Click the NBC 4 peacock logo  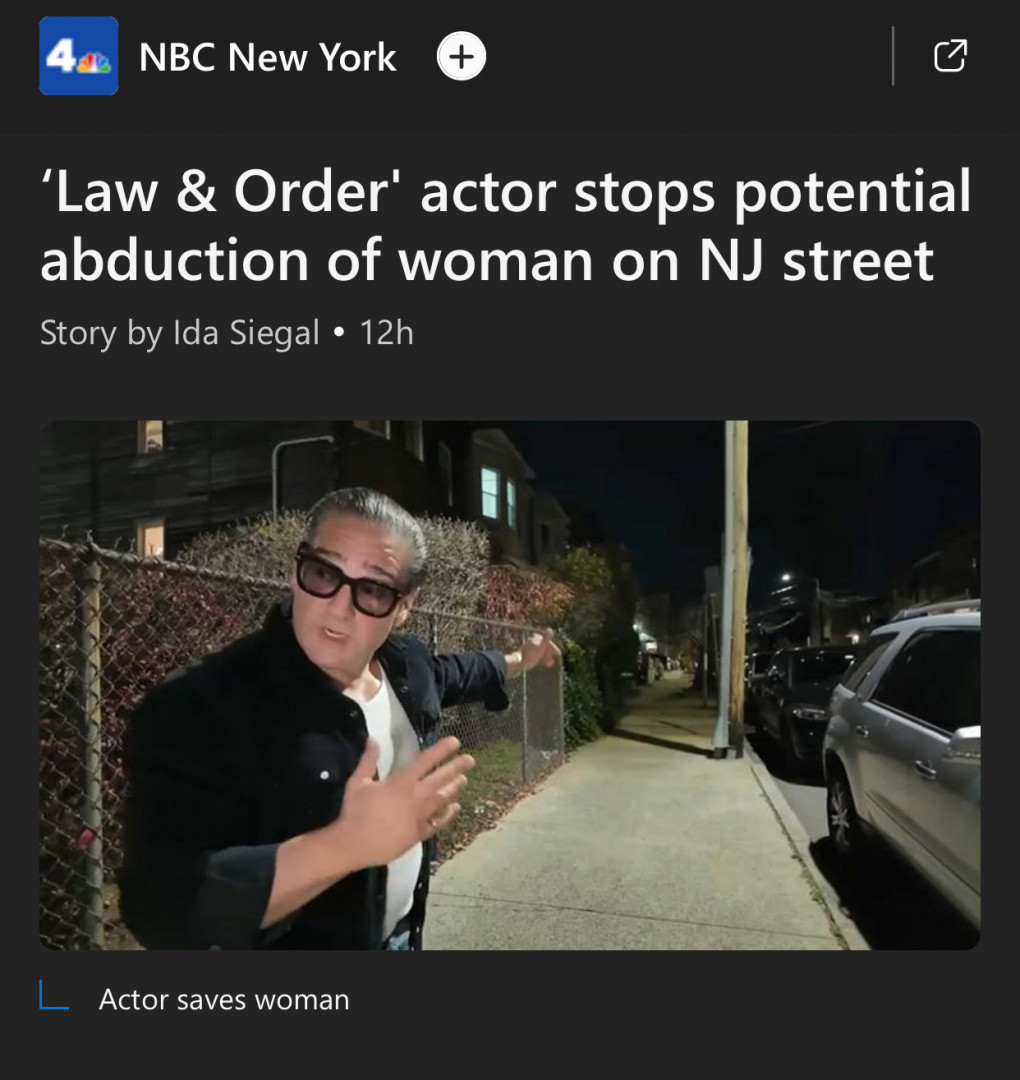pos(79,56)
